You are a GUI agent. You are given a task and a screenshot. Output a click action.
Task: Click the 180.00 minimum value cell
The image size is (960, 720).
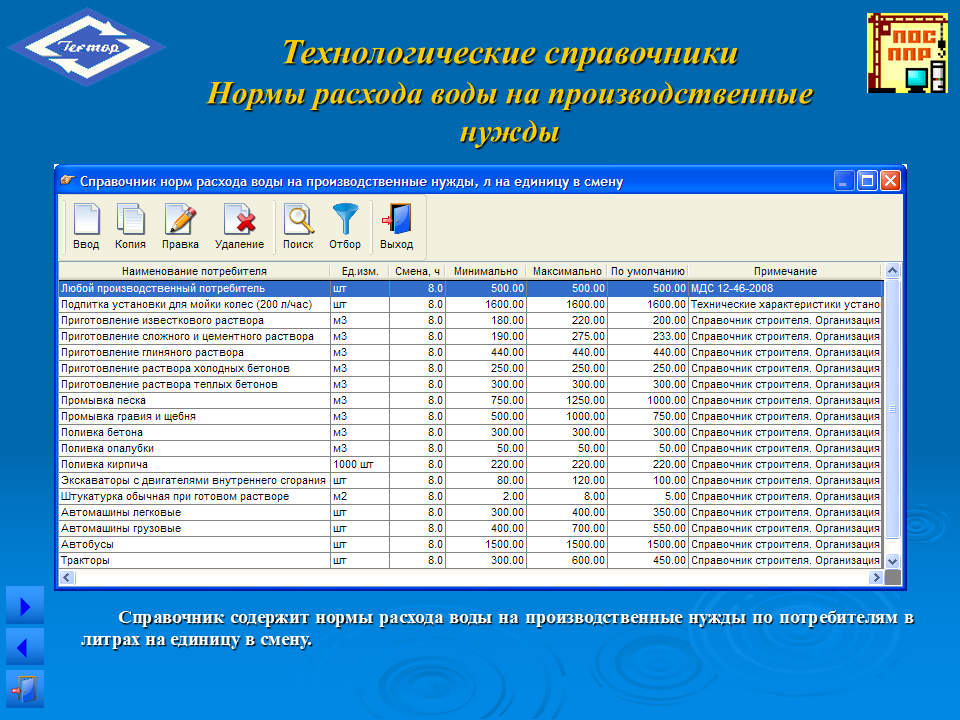[x=486, y=320]
